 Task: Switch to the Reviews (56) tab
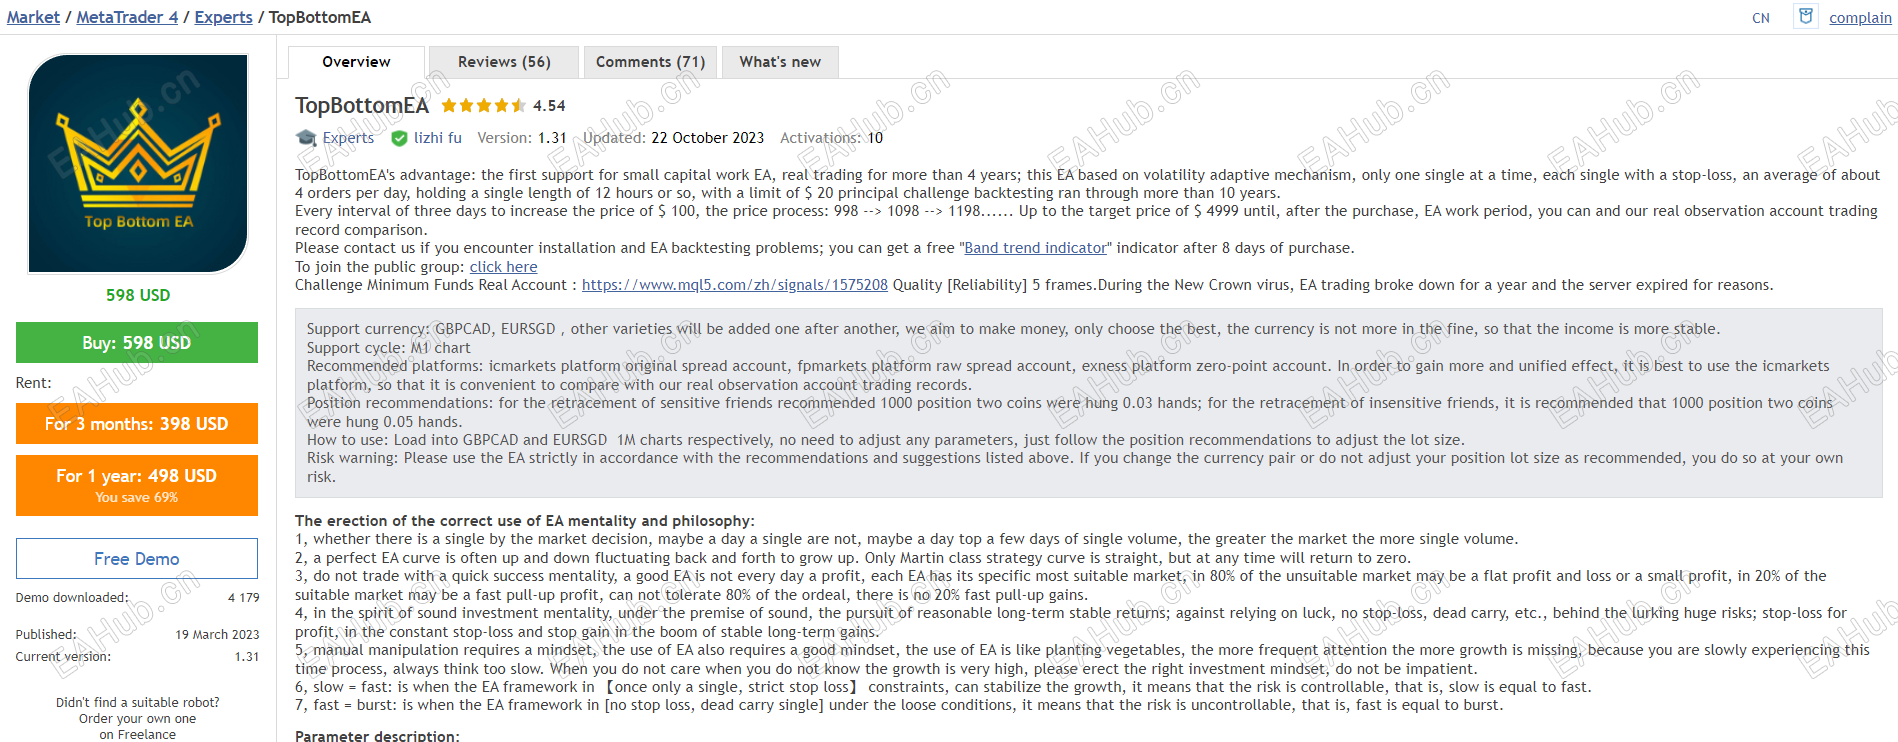pos(504,62)
